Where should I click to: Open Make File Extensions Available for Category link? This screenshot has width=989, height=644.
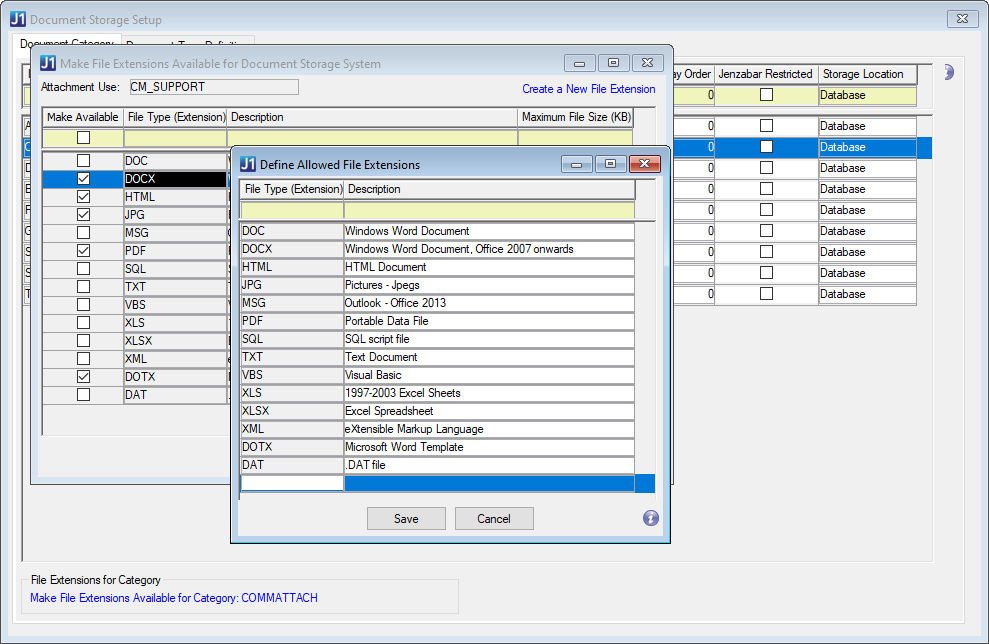174,598
